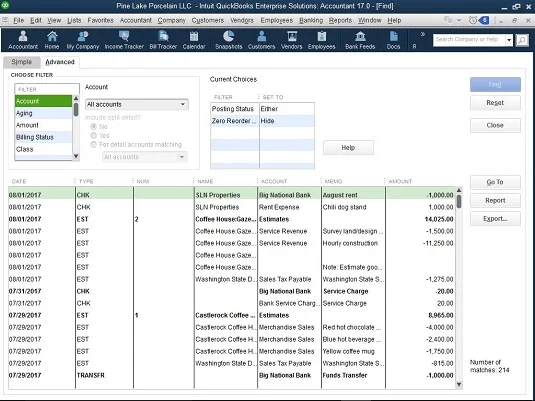Select the Amount filter
Screen dimensions: 535x401
click(43, 125)
